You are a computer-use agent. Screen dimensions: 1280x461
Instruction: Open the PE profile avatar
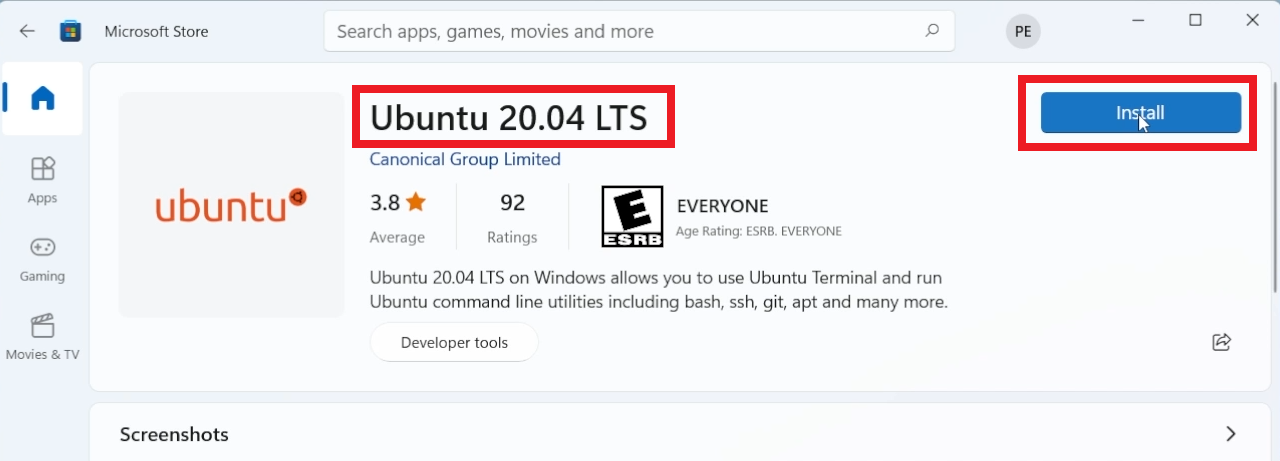point(1022,31)
